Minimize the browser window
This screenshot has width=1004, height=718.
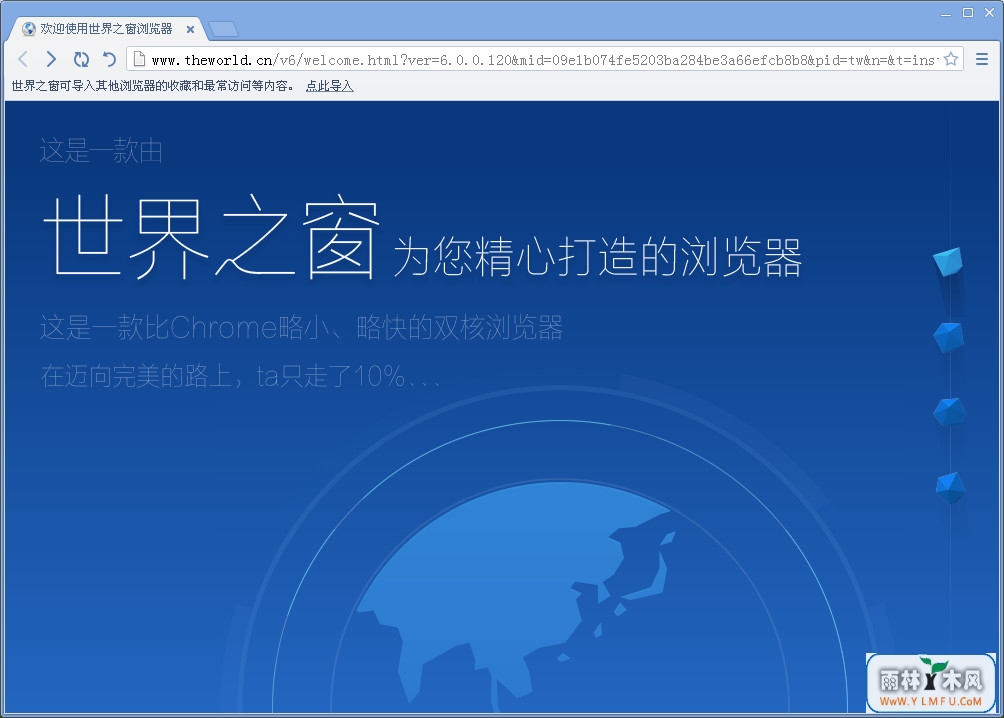click(x=946, y=13)
